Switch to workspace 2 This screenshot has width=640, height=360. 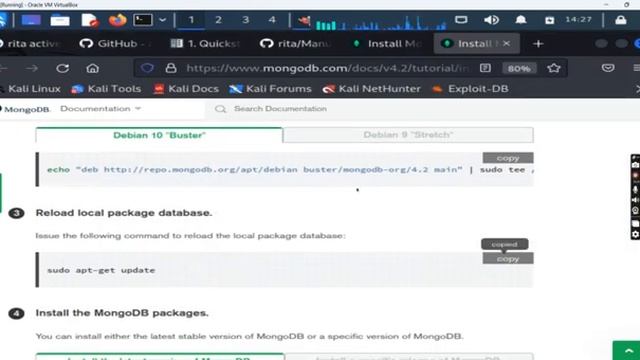coord(218,20)
